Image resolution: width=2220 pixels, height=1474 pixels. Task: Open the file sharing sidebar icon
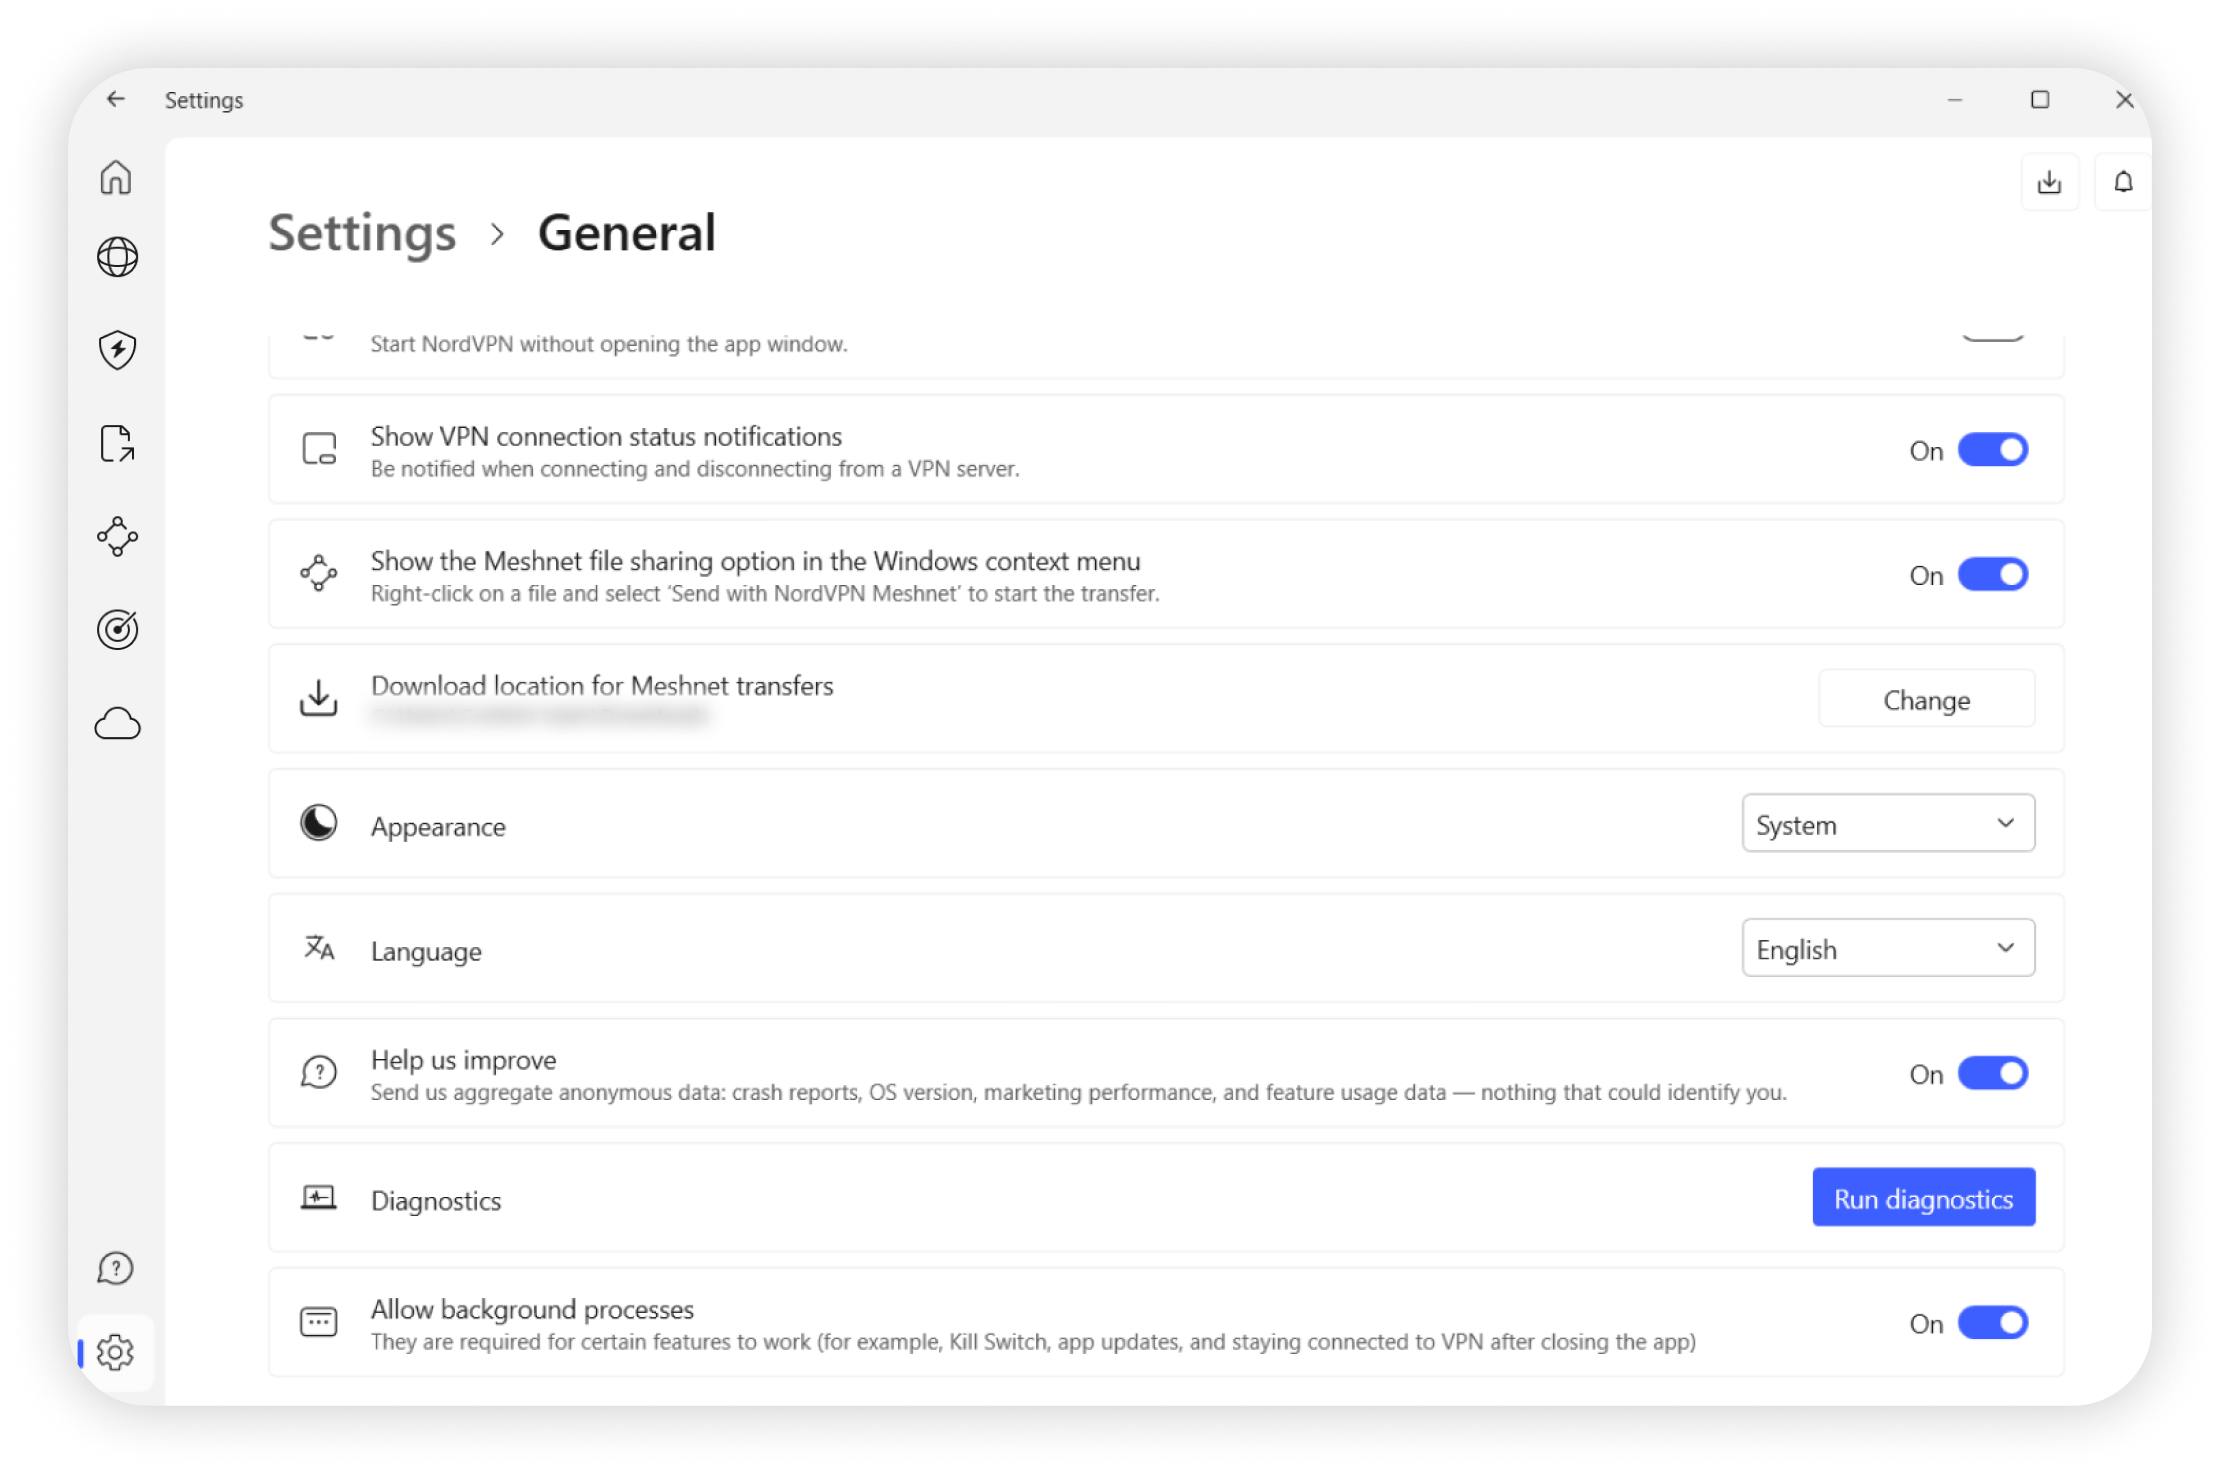tap(117, 443)
